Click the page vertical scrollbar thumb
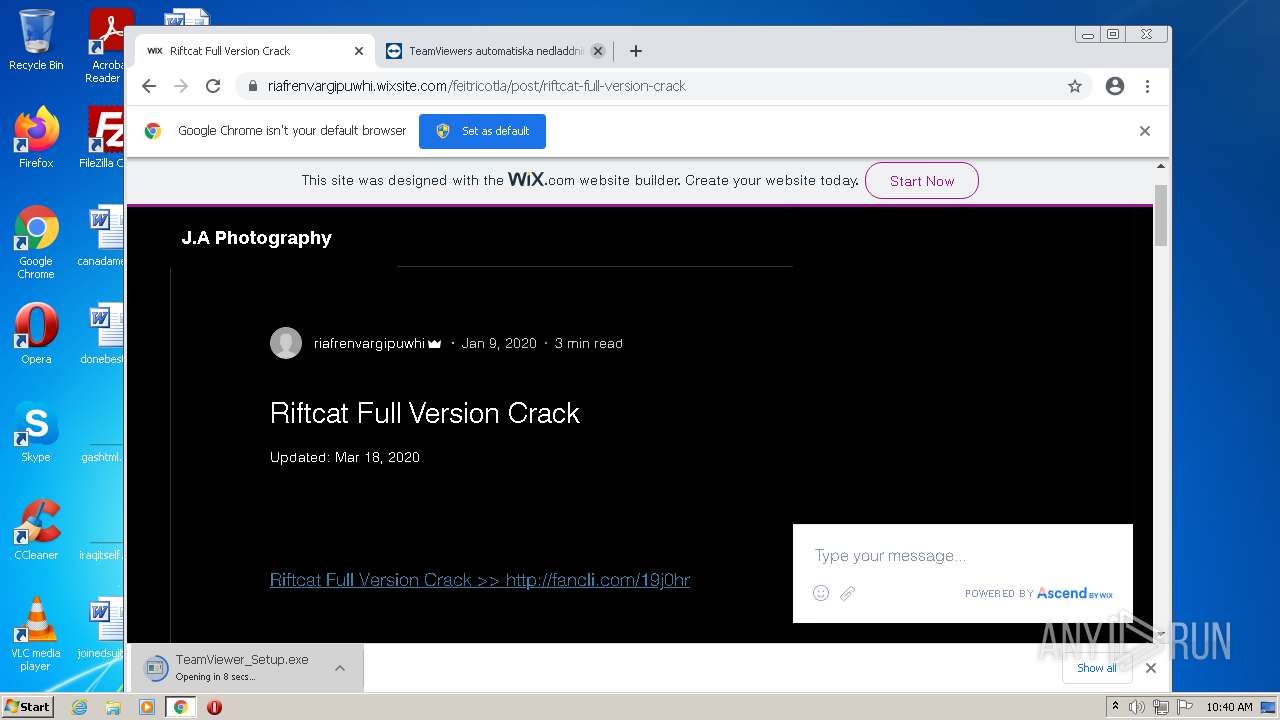The width and height of the screenshot is (1280, 720). pyautogui.click(x=1161, y=215)
